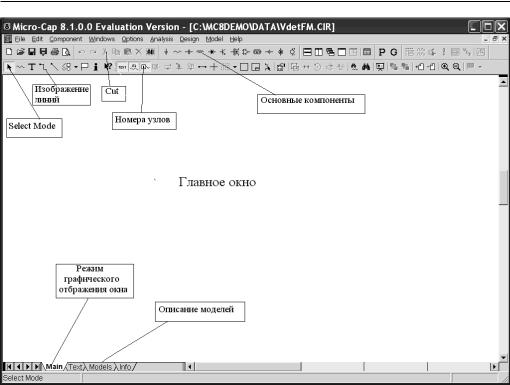Go to previous page tab arrow

pos(18,367)
